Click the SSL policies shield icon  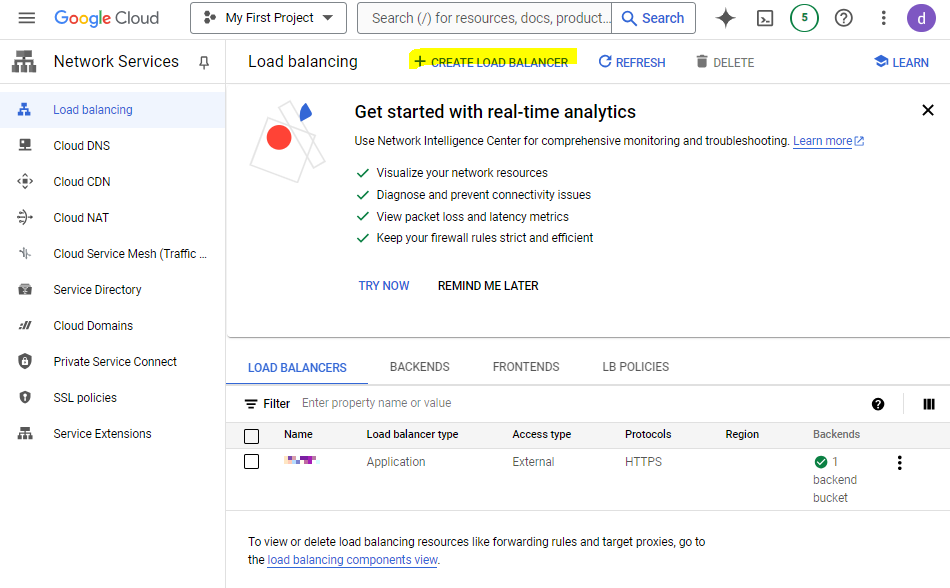click(25, 397)
